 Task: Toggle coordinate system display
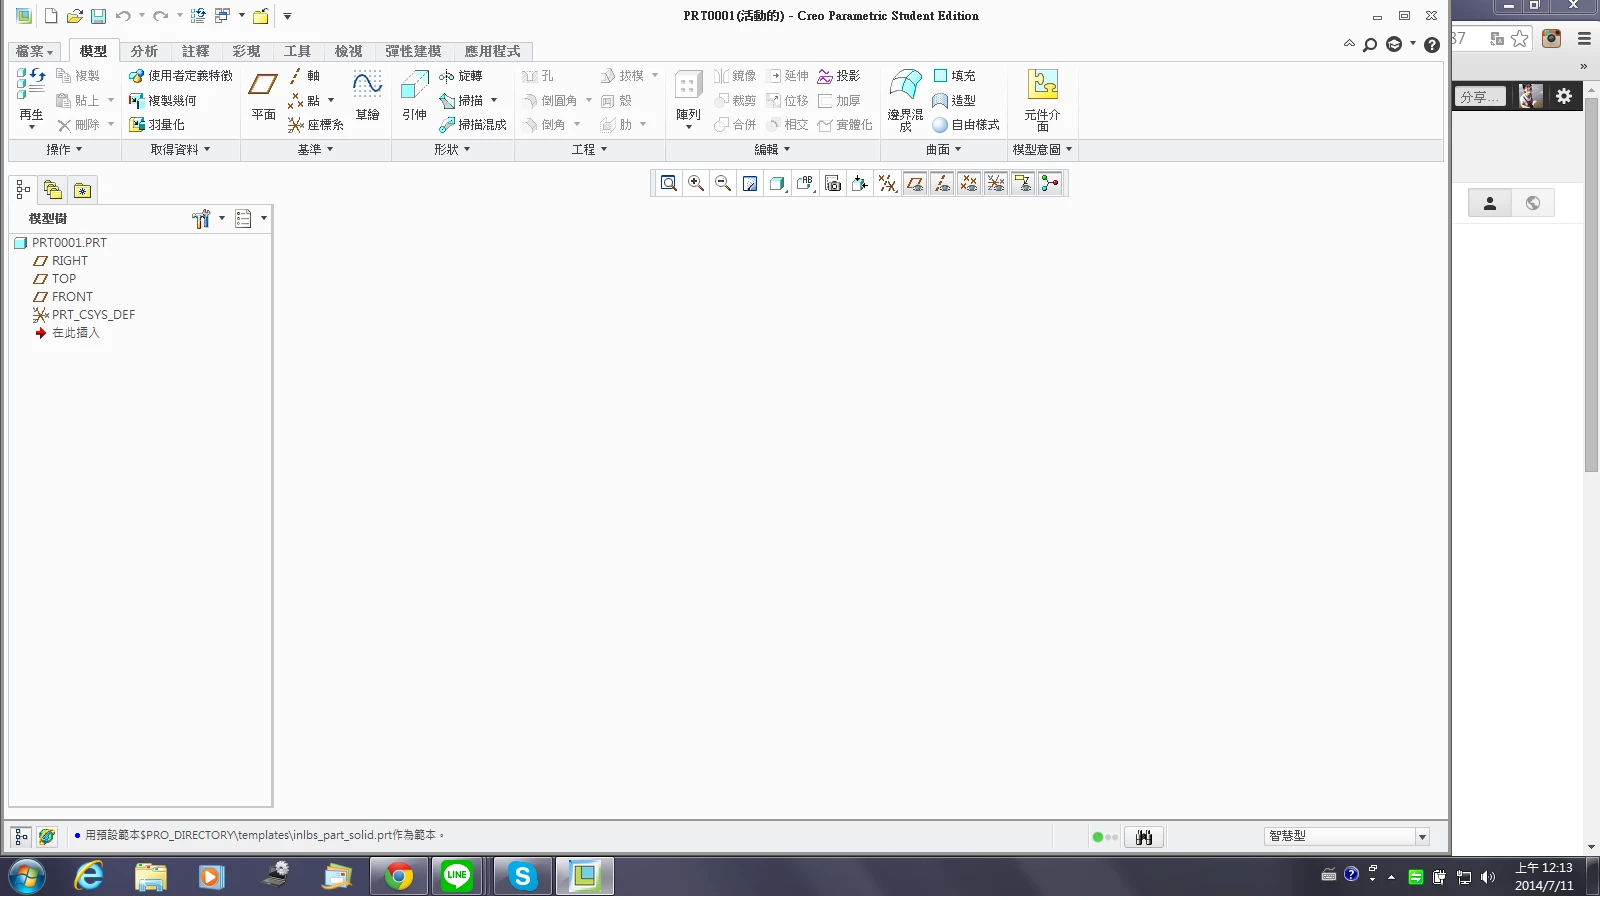point(995,183)
